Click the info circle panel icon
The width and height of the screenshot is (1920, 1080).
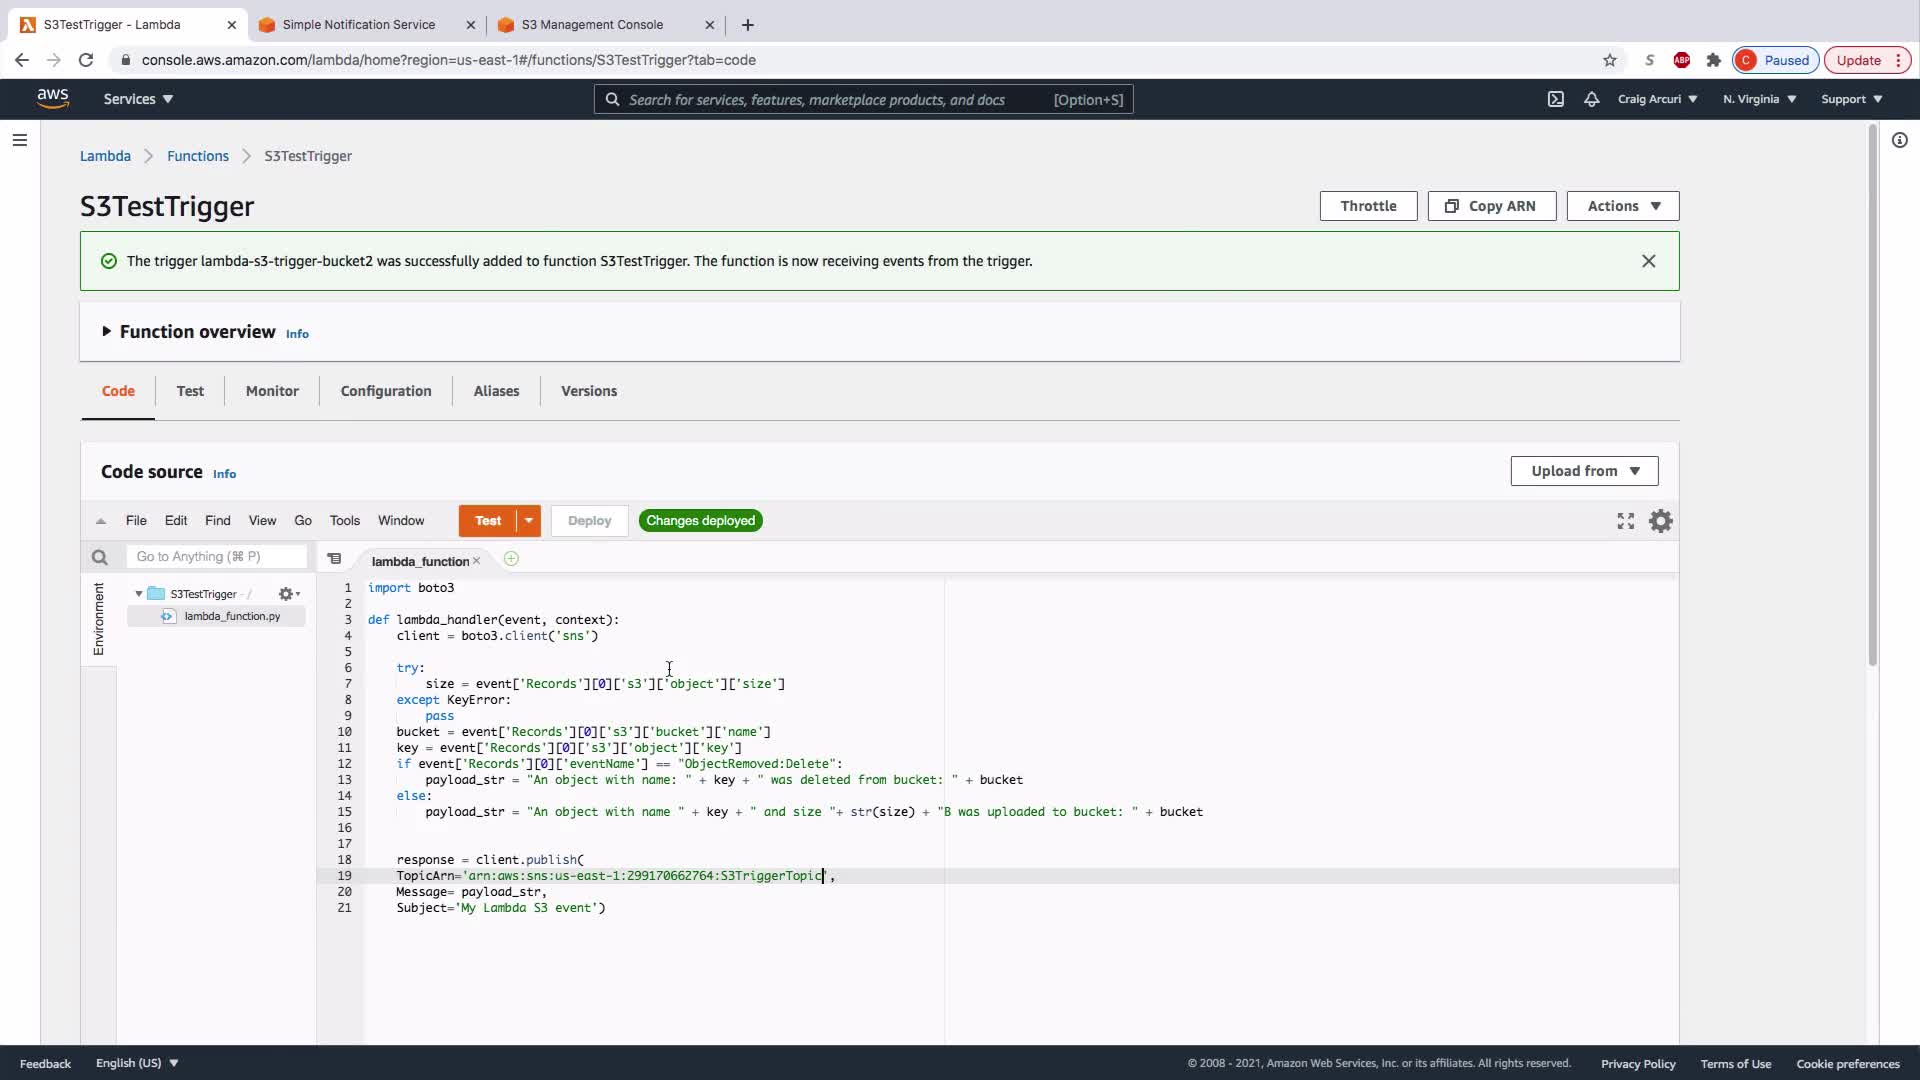[x=1899, y=140]
